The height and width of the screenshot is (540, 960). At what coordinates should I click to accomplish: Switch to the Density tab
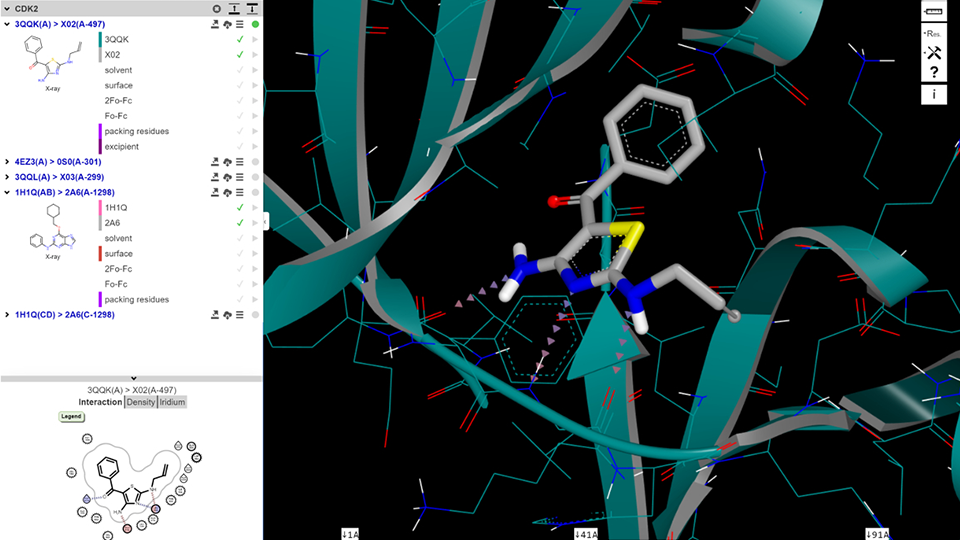click(x=141, y=402)
